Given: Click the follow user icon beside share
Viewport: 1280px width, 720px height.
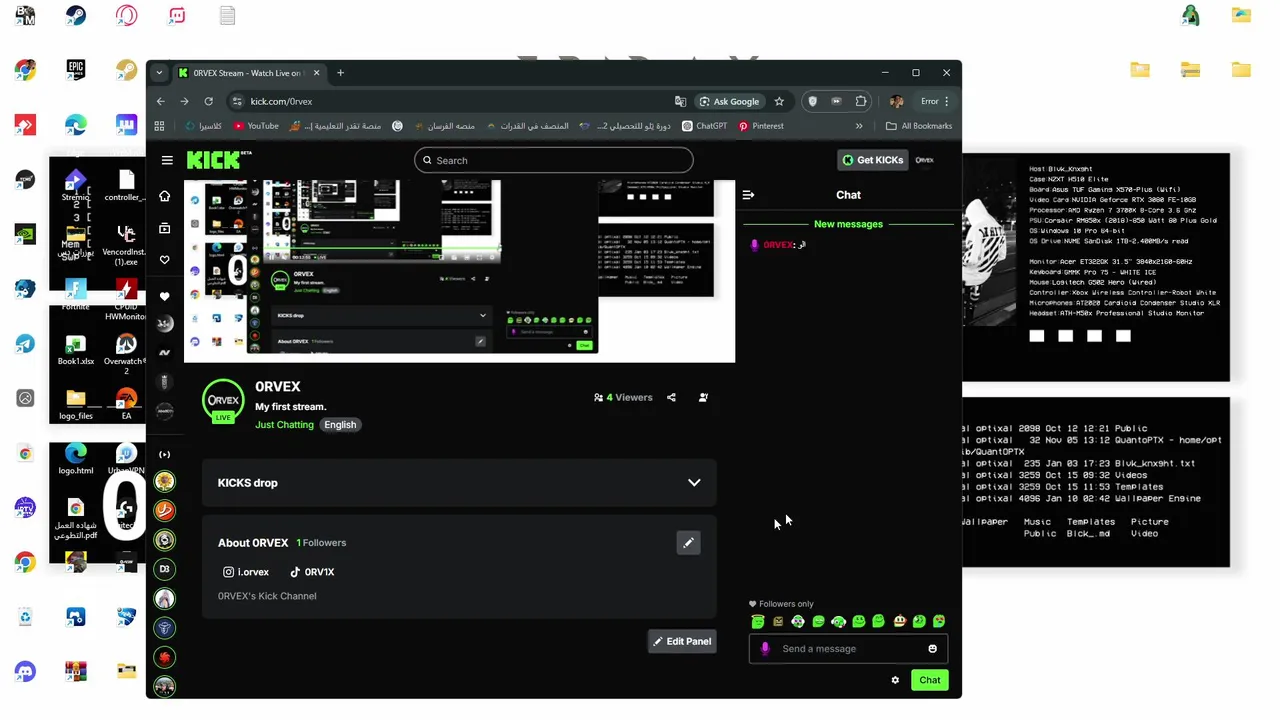Looking at the screenshot, I should click(703, 397).
